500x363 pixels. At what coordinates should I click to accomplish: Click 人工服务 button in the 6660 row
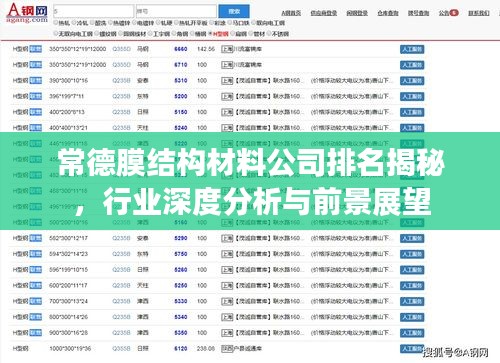pos(412,49)
